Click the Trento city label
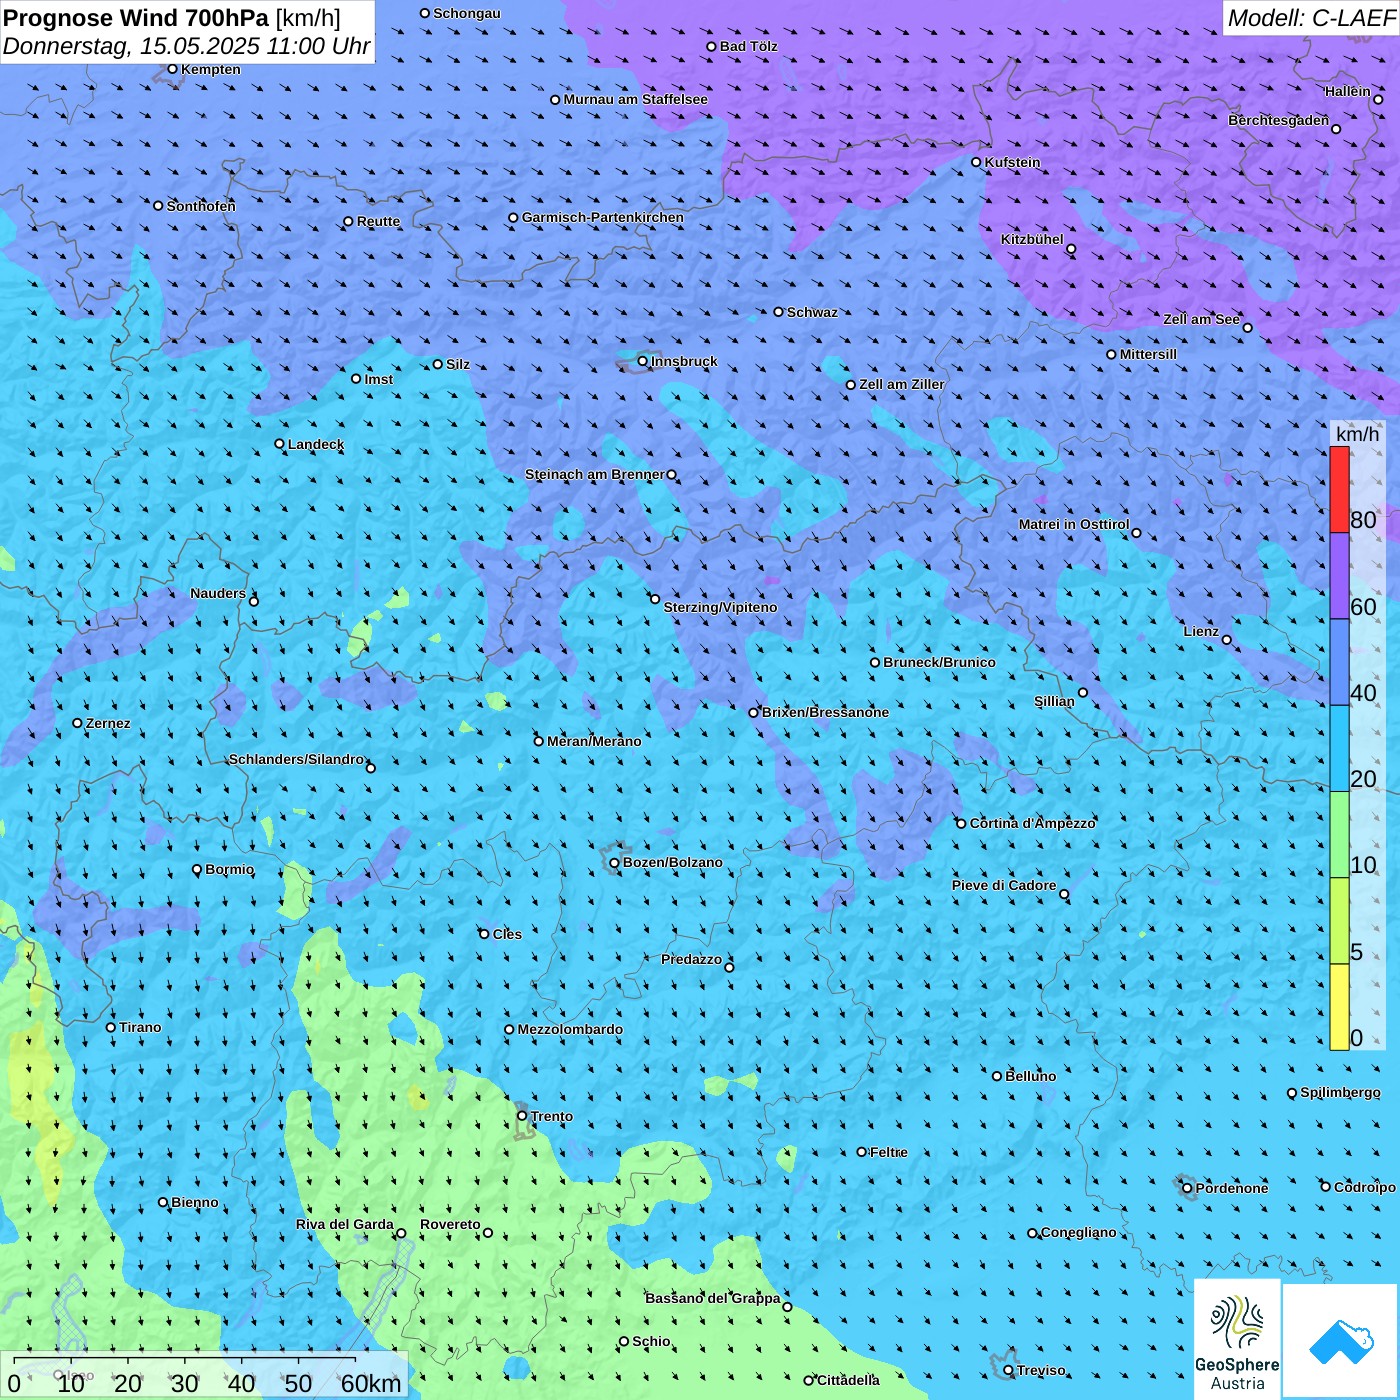Viewport: 1400px width, 1400px height. (x=551, y=1116)
